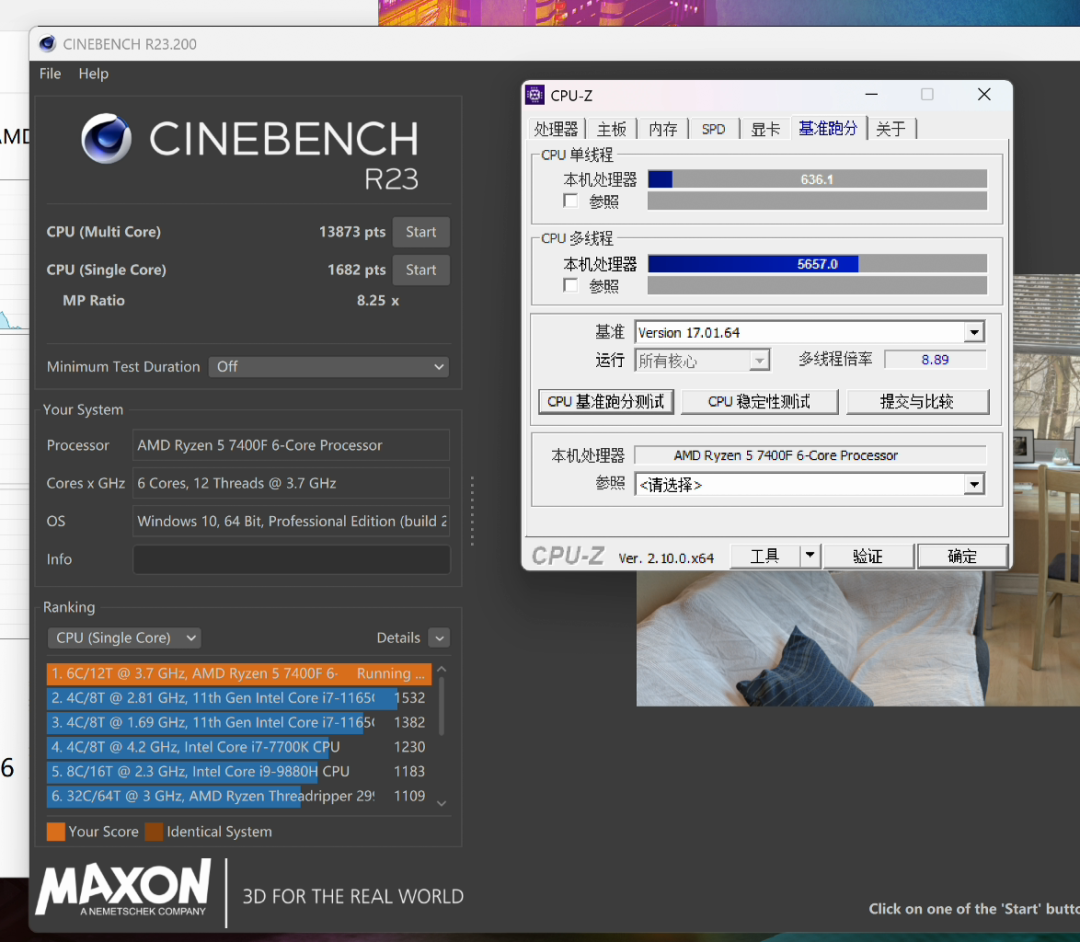1080x942 pixels.
Task: Click the 验证 button
Action: click(868, 556)
